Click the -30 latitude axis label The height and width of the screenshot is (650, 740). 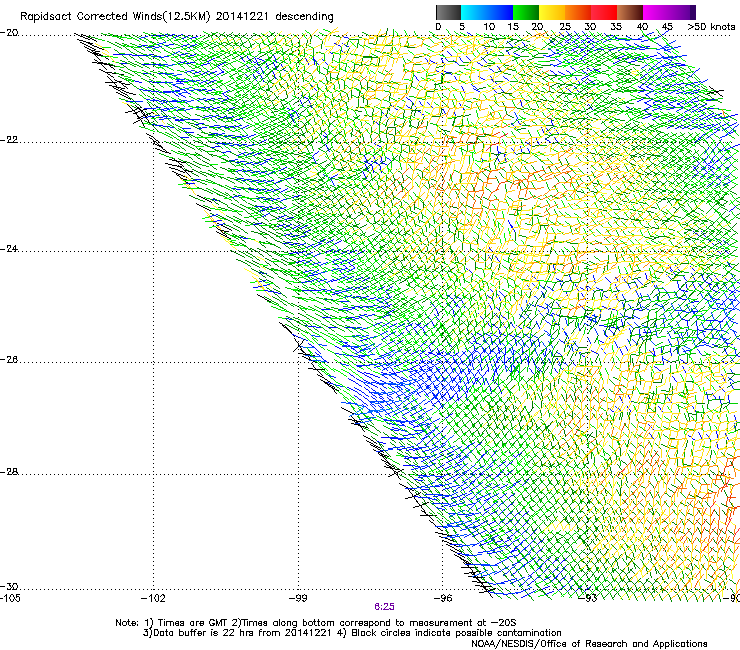click(x=9, y=586)
